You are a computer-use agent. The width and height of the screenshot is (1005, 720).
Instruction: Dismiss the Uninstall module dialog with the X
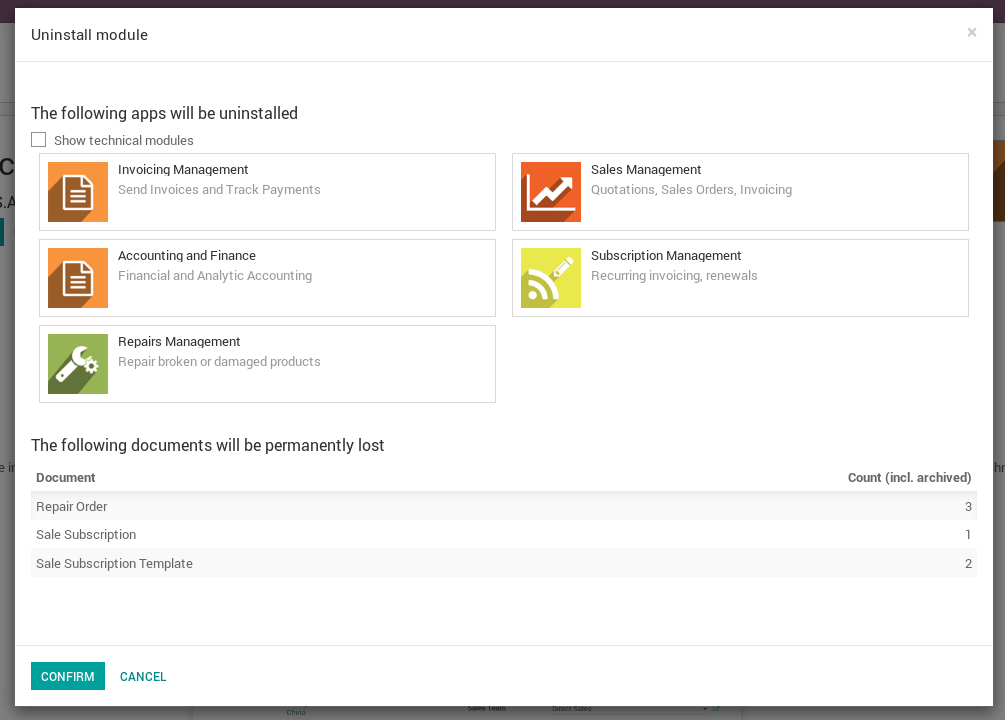tap(971, 32)
